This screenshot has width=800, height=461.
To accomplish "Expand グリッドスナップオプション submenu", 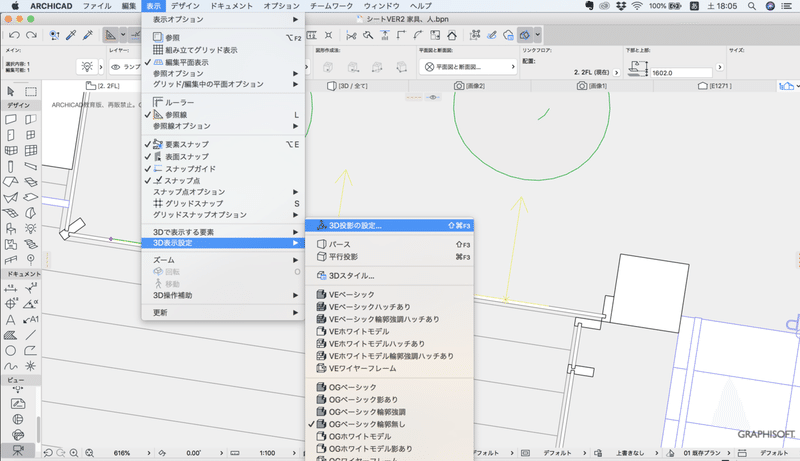I will point(223,215).
